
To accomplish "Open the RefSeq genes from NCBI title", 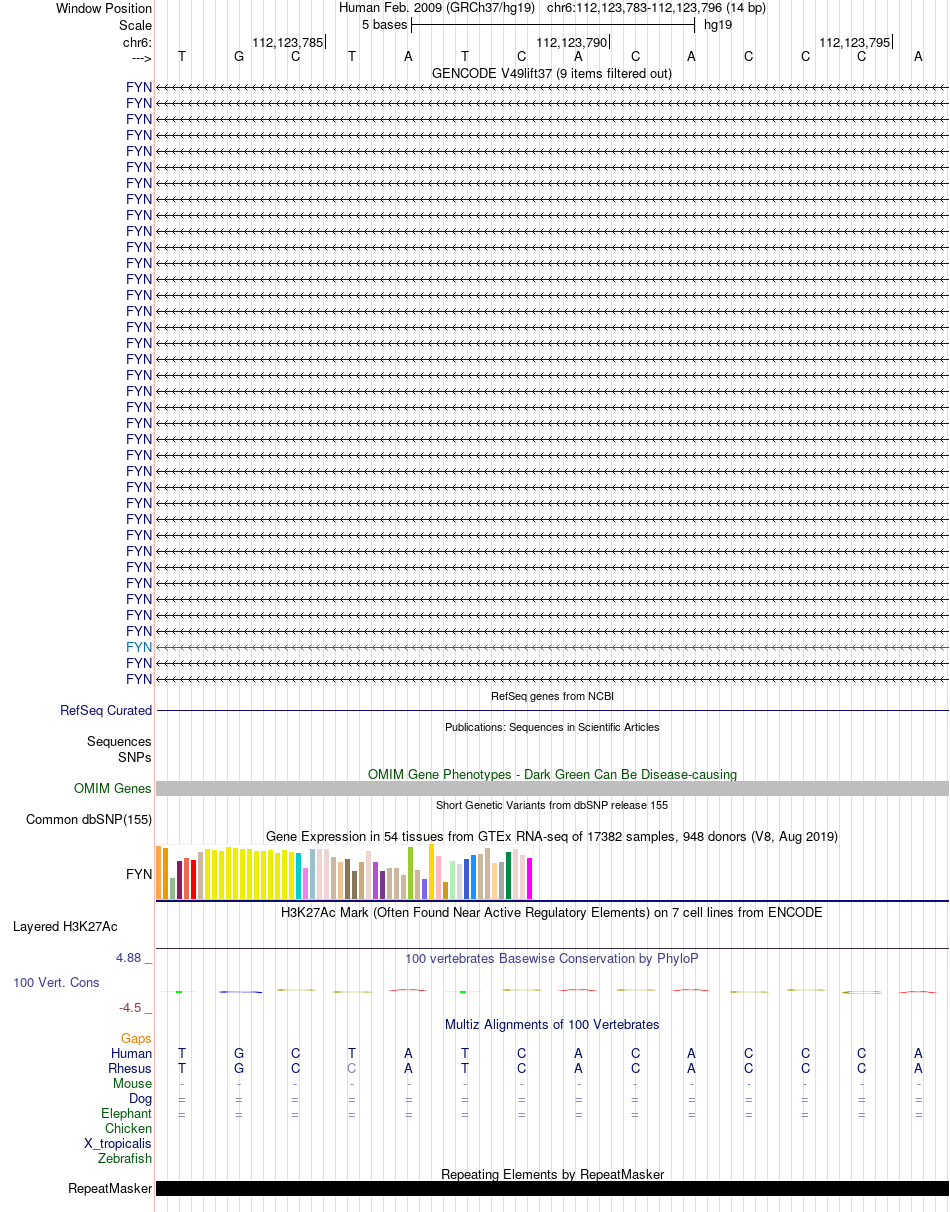I will coord(552,696).
